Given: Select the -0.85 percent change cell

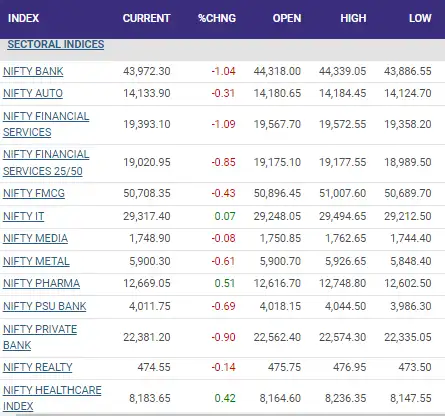Looking at the screenshot, I should [223, 162].
